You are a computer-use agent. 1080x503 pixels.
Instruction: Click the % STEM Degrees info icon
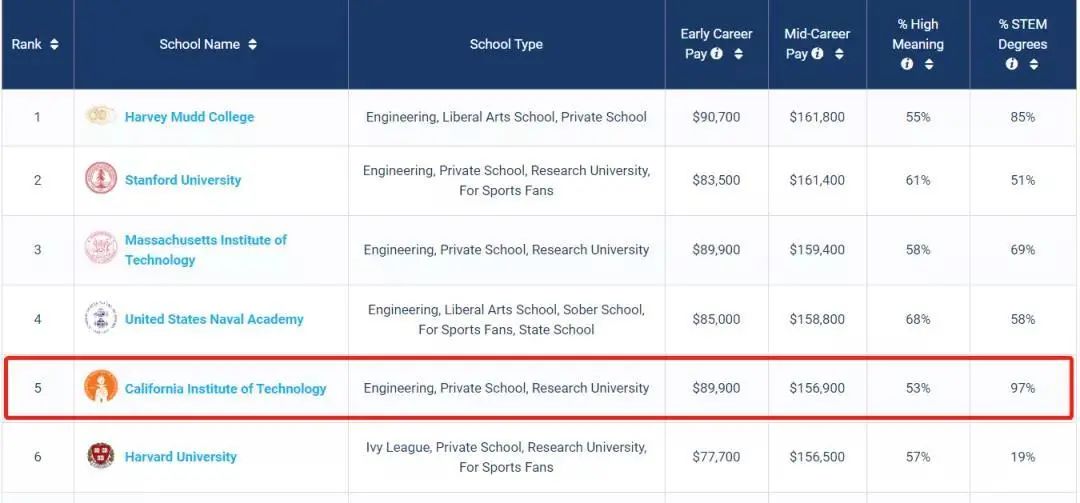[x=1012, y=64]
